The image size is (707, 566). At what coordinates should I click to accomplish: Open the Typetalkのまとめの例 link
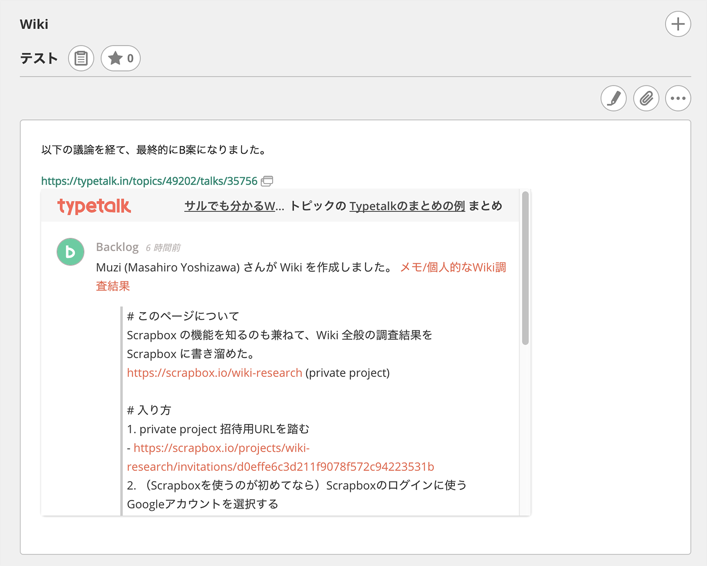[x=407, y=206]
